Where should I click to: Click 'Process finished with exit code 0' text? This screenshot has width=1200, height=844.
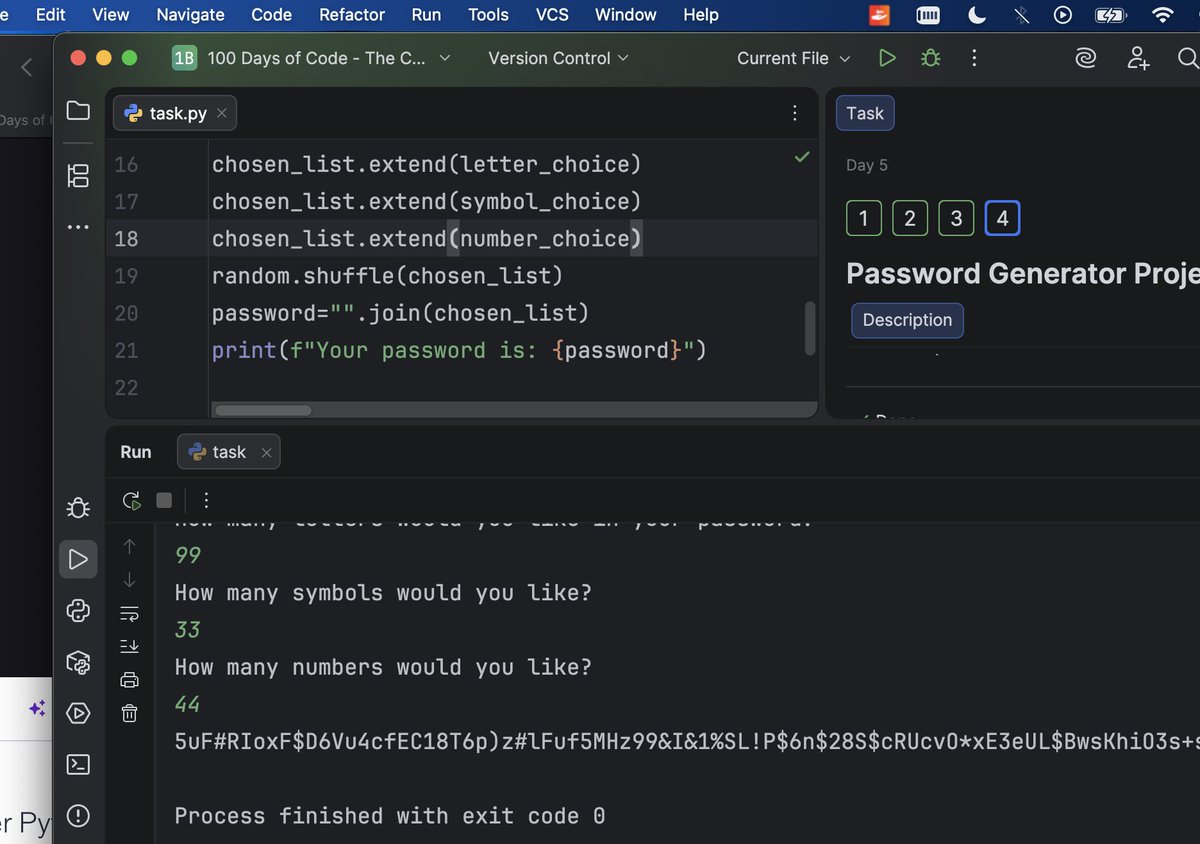pos(390,816)
